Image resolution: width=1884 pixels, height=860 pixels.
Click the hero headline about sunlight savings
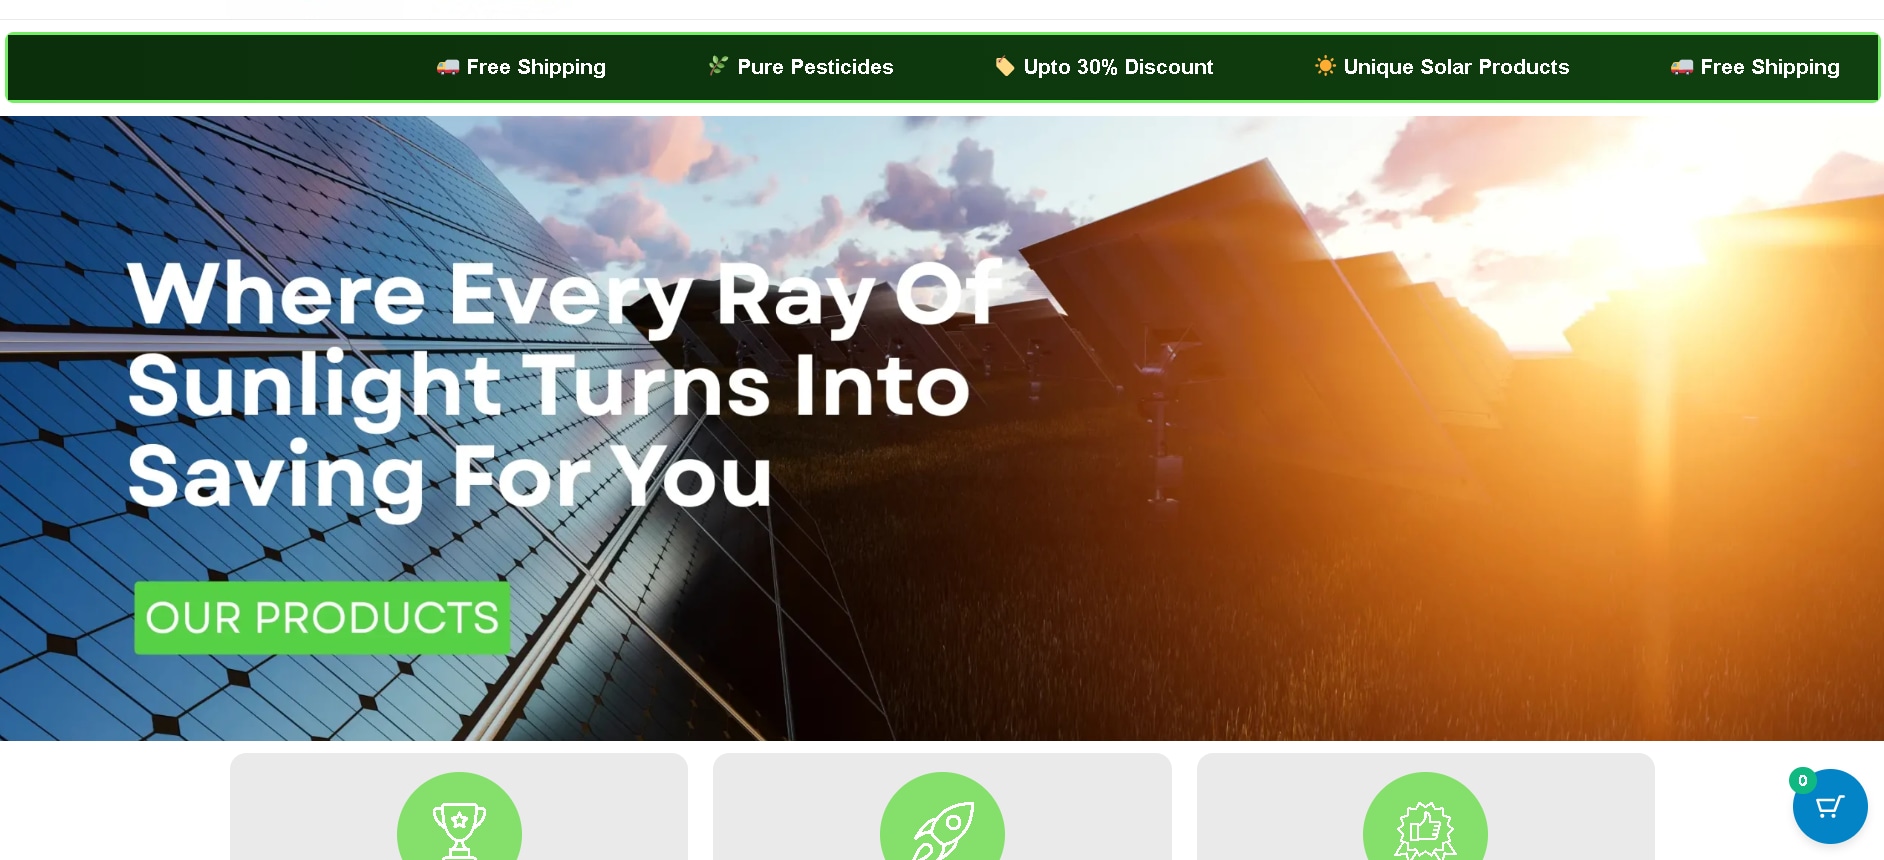tap(565, 386)
